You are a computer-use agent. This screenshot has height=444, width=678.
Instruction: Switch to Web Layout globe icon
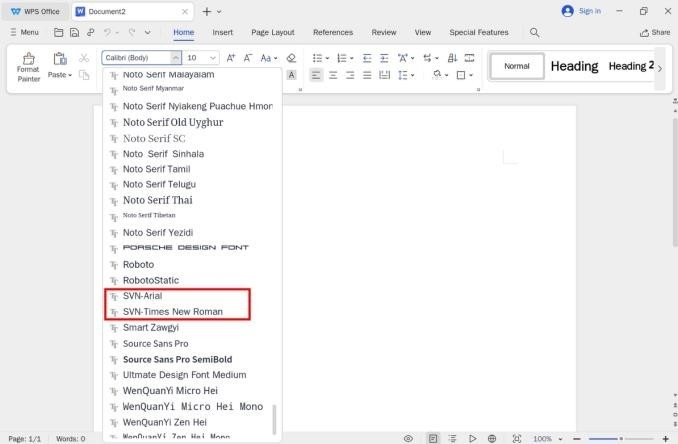(492, 439)
